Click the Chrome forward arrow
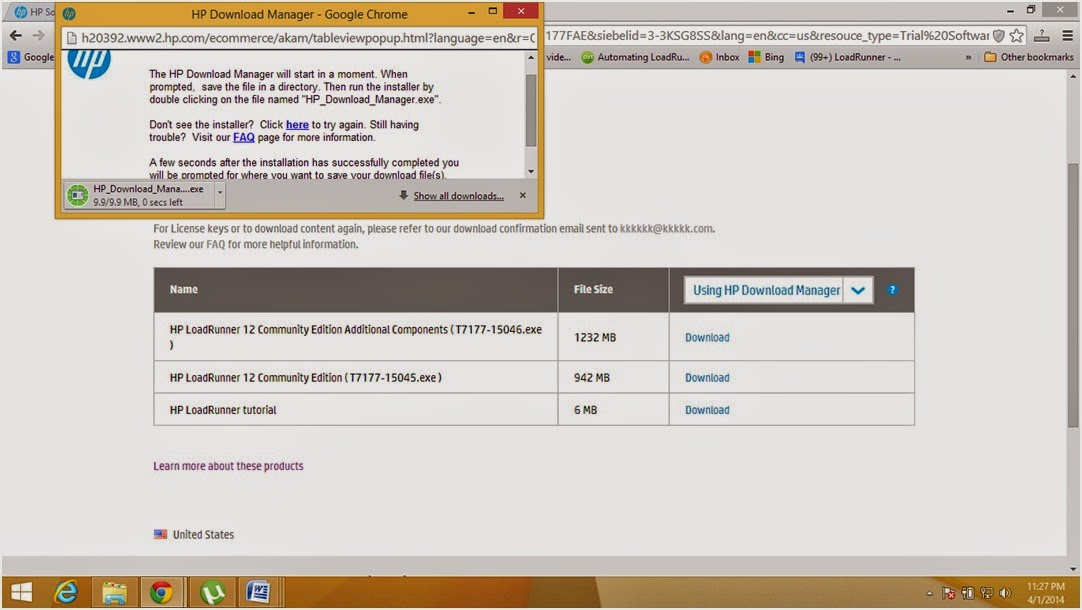This screenshot has height=610, width=1082. (39, 35)
